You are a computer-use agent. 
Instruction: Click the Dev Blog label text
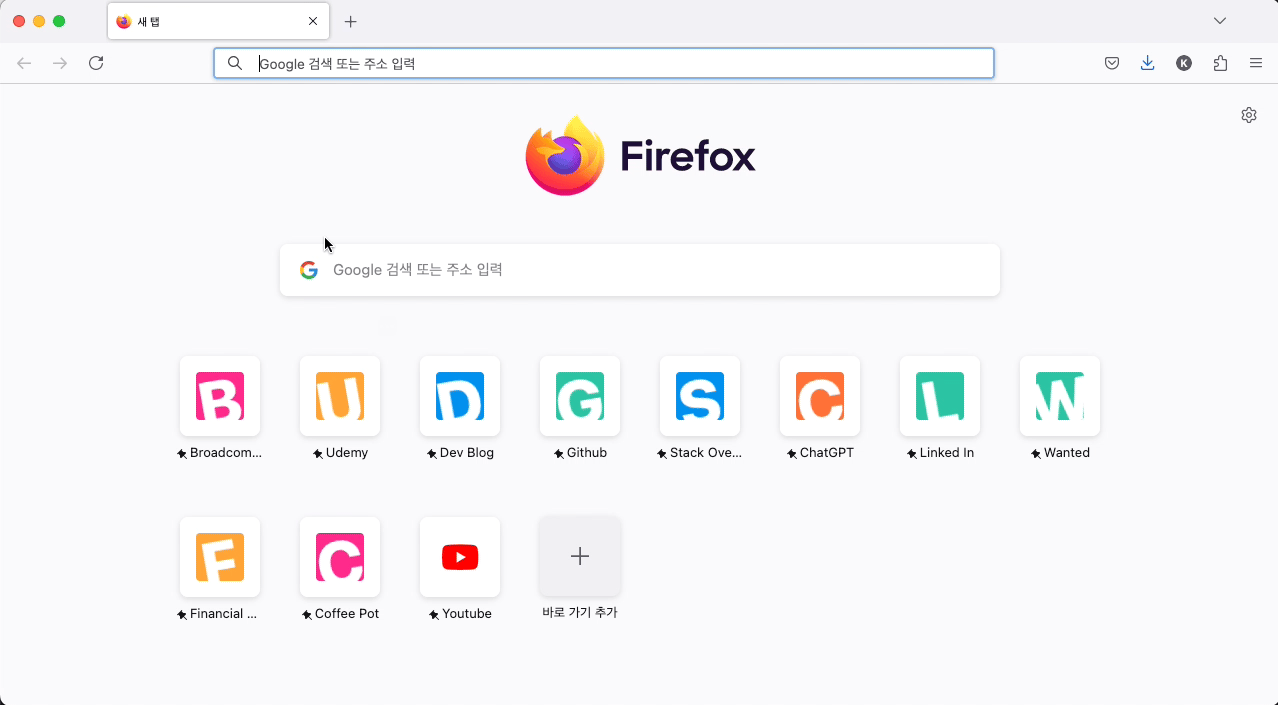point(467,453)
